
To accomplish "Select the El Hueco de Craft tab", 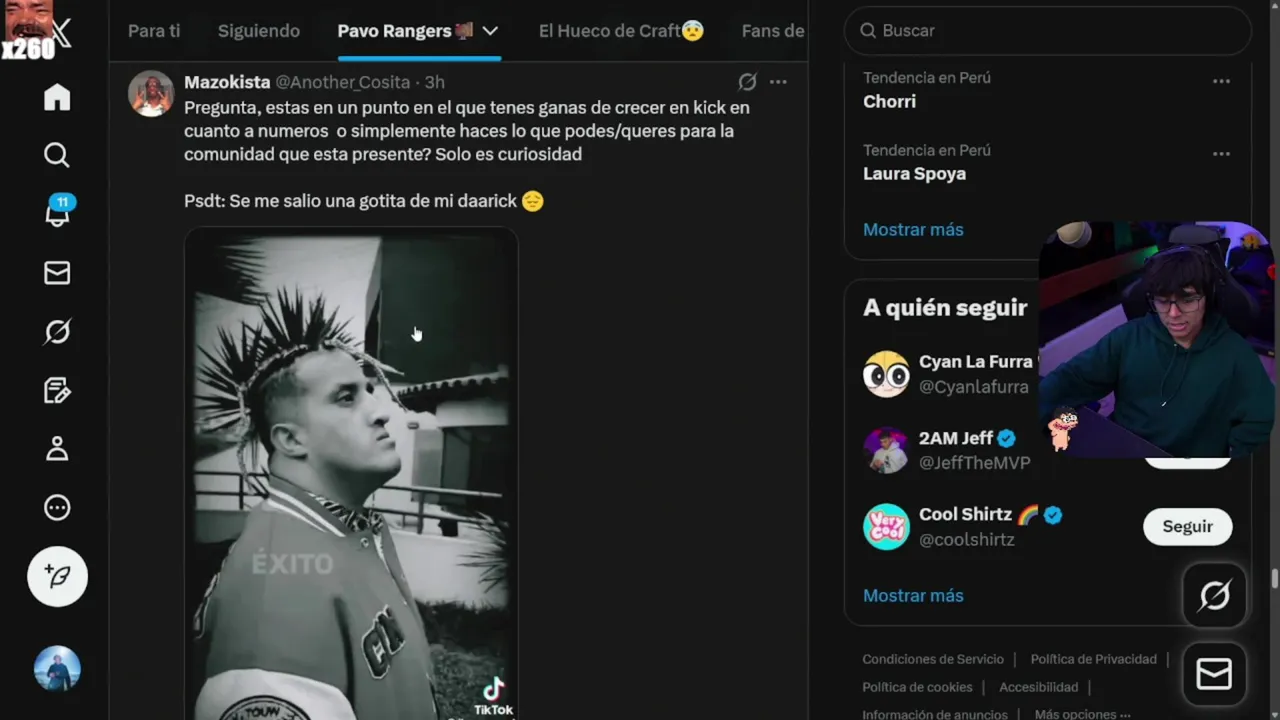I will click(621, 31).
